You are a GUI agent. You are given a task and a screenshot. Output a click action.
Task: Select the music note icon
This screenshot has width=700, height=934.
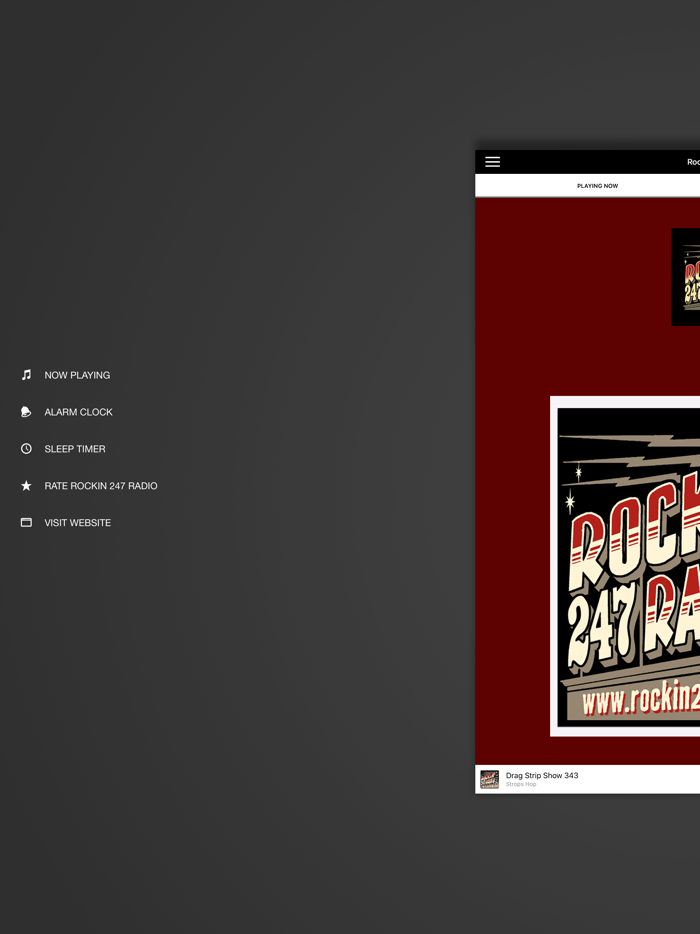tap(26, 375)
